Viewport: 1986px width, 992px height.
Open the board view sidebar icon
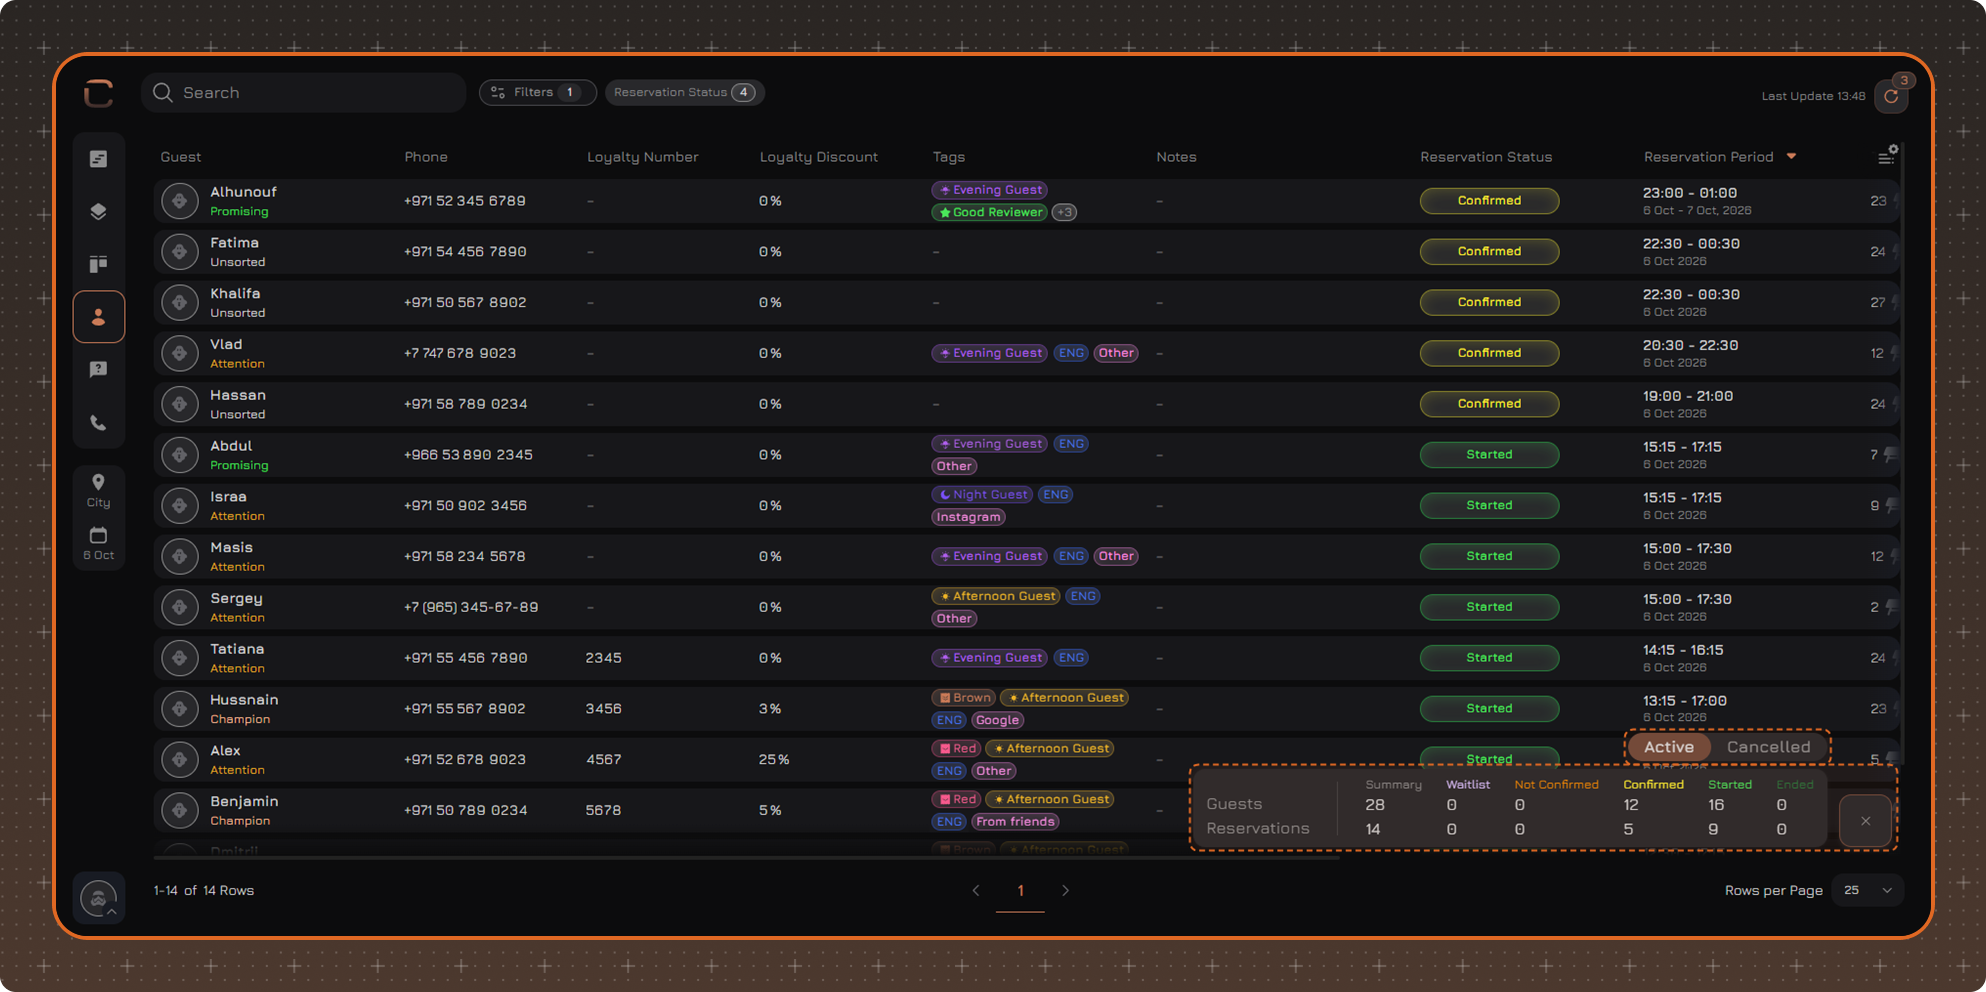point(98,264)
